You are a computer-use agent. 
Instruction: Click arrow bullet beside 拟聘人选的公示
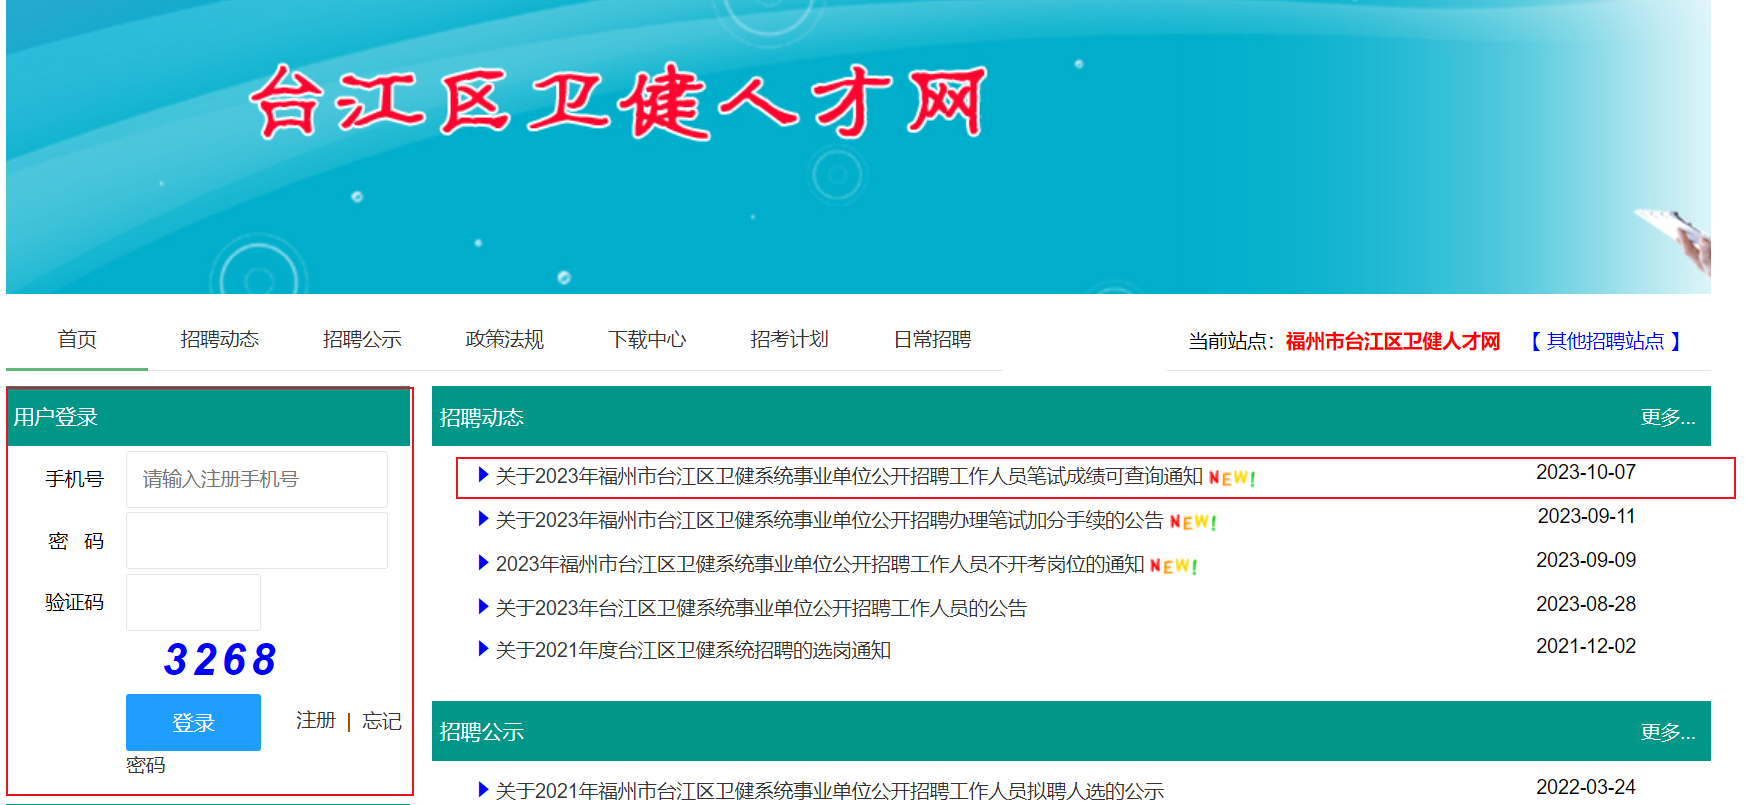point(483,790)
